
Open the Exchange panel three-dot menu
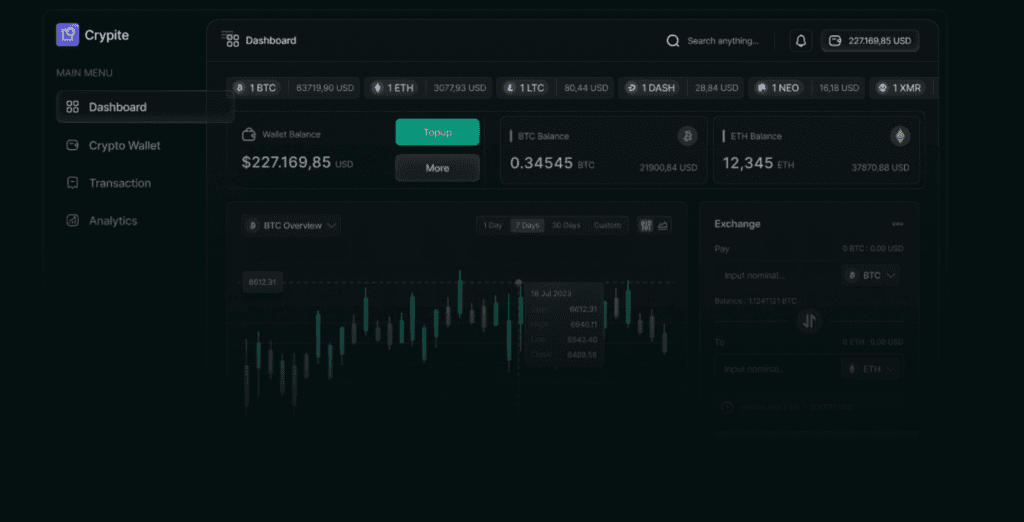[x=897, y=224]
